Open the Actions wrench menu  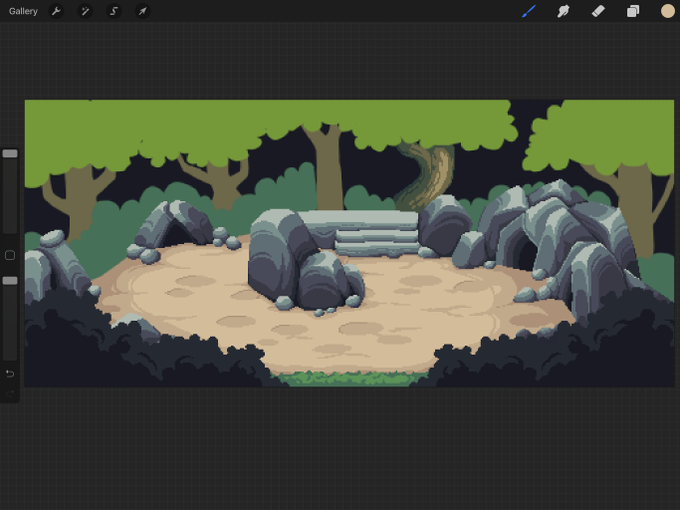click(x=56, y=11)
